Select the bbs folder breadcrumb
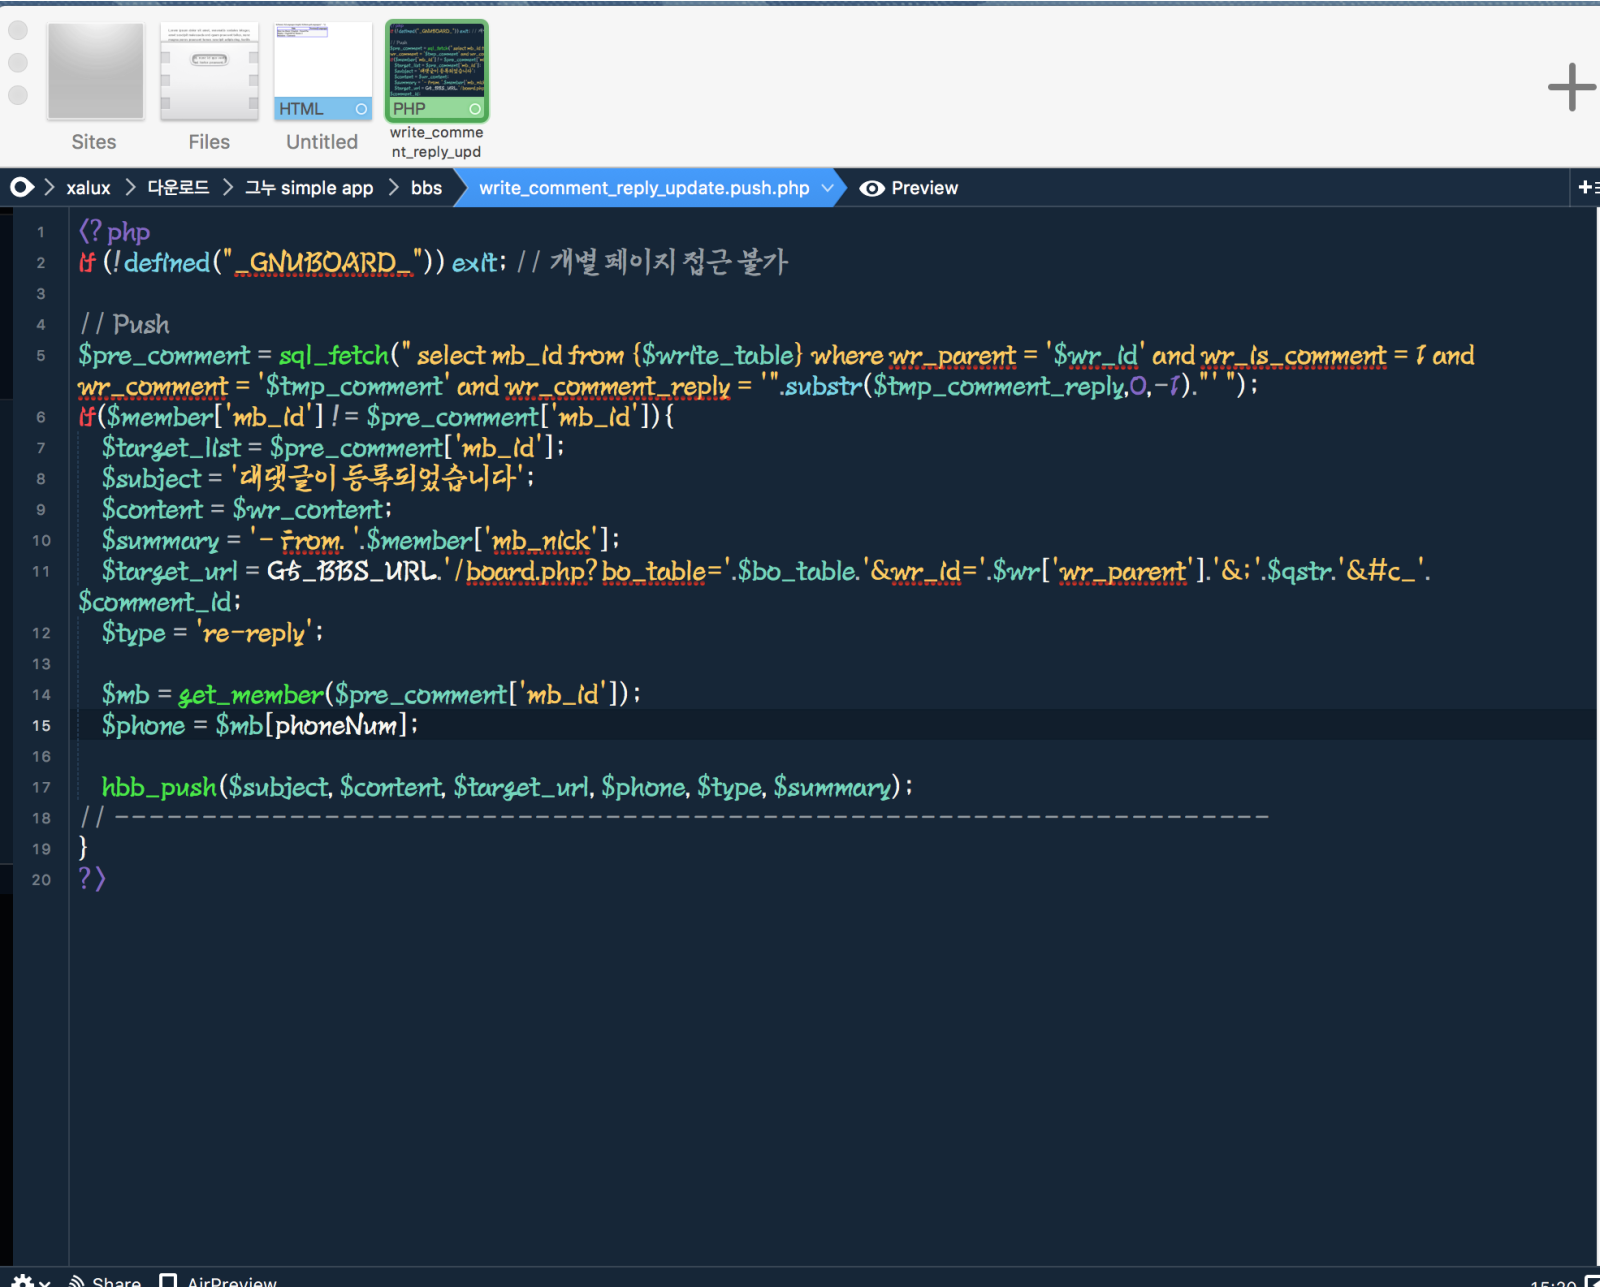 [x=426, y=188]
